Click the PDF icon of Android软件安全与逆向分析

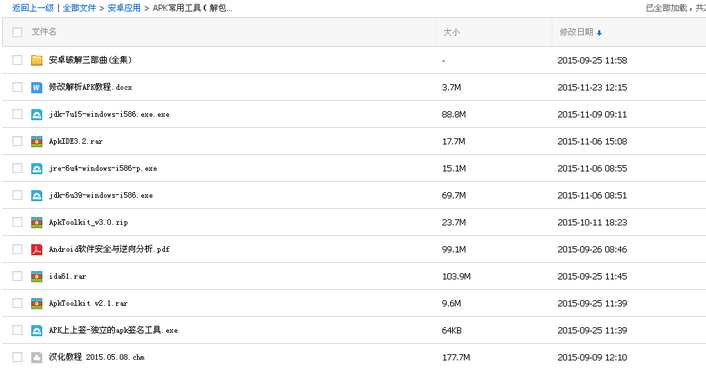36,249
